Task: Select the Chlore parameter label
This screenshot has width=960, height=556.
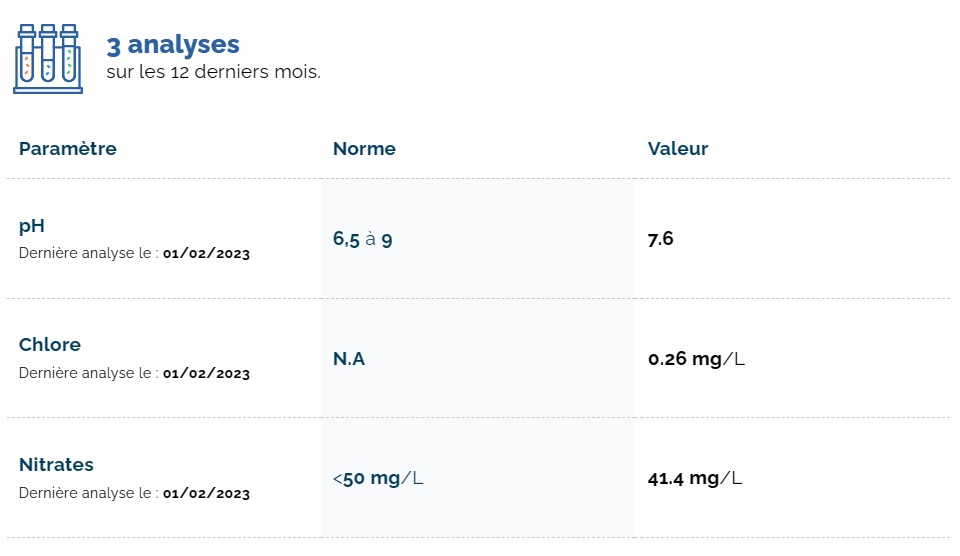Action: point(50,344)
